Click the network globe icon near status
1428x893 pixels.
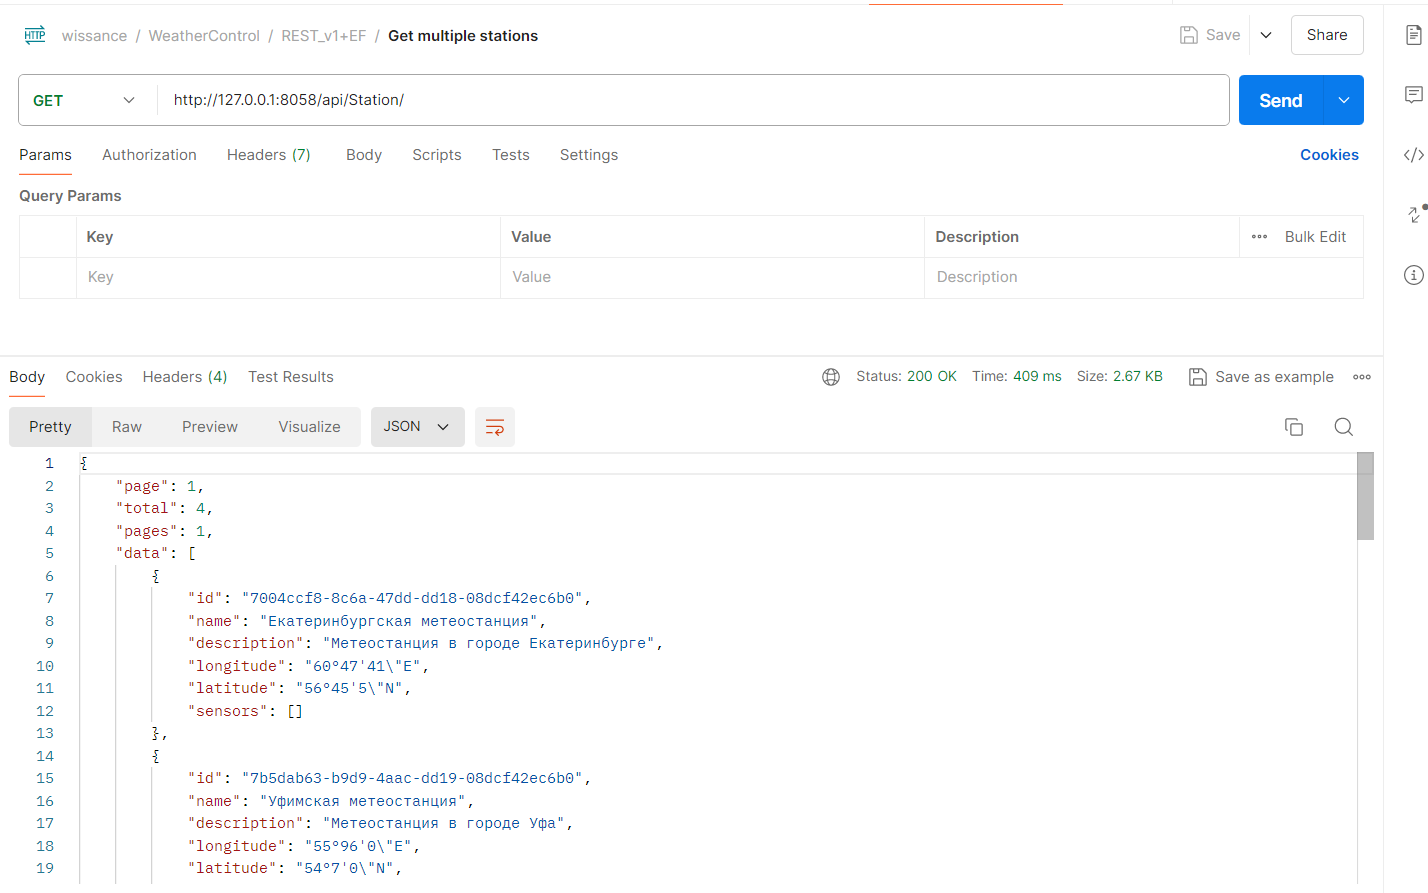pyautogui.click(x=831, y=377)
